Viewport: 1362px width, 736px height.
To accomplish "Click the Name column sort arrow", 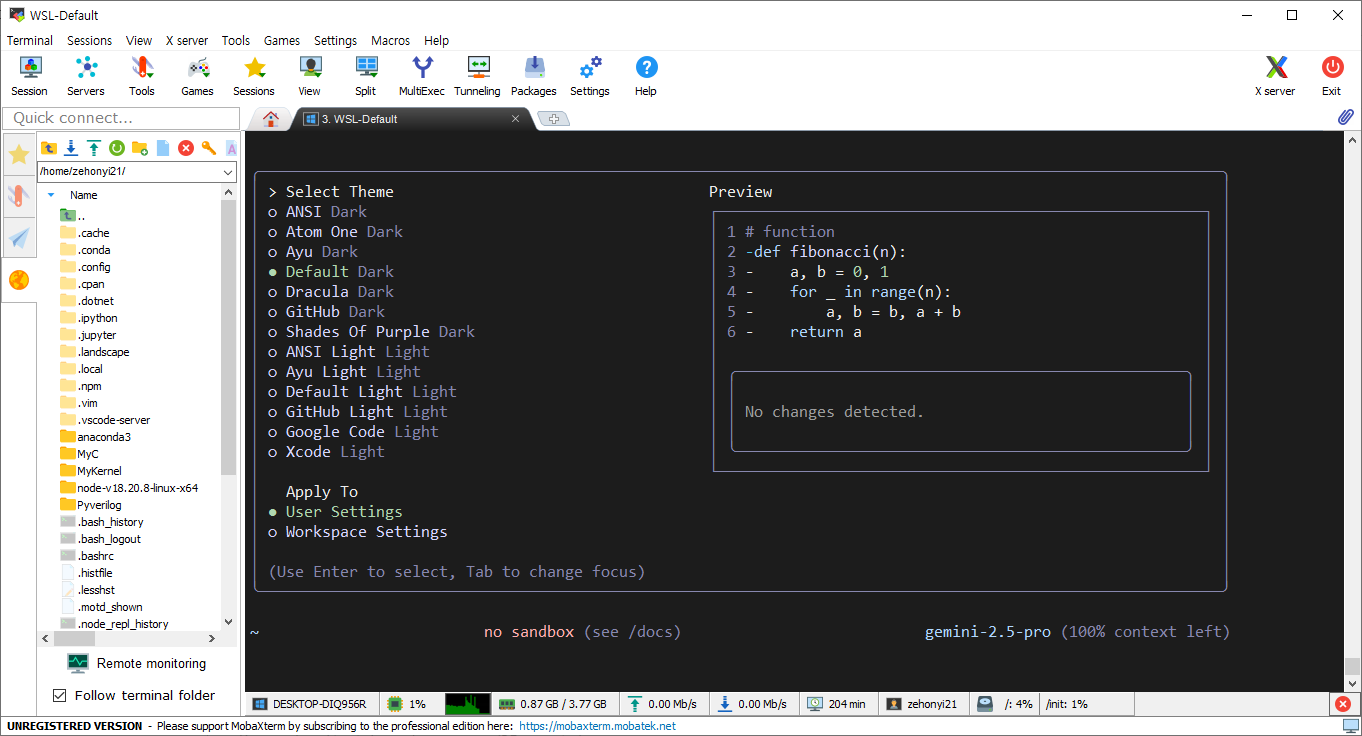I will click(x=51, y=195).
